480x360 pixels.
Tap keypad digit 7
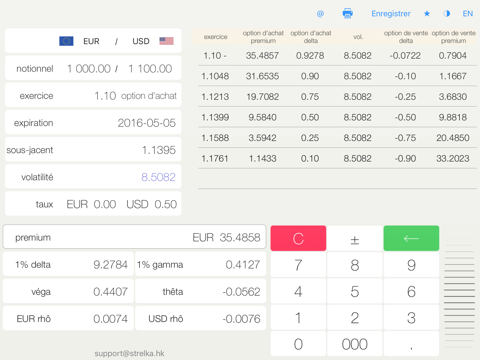[x=298, y=265]
